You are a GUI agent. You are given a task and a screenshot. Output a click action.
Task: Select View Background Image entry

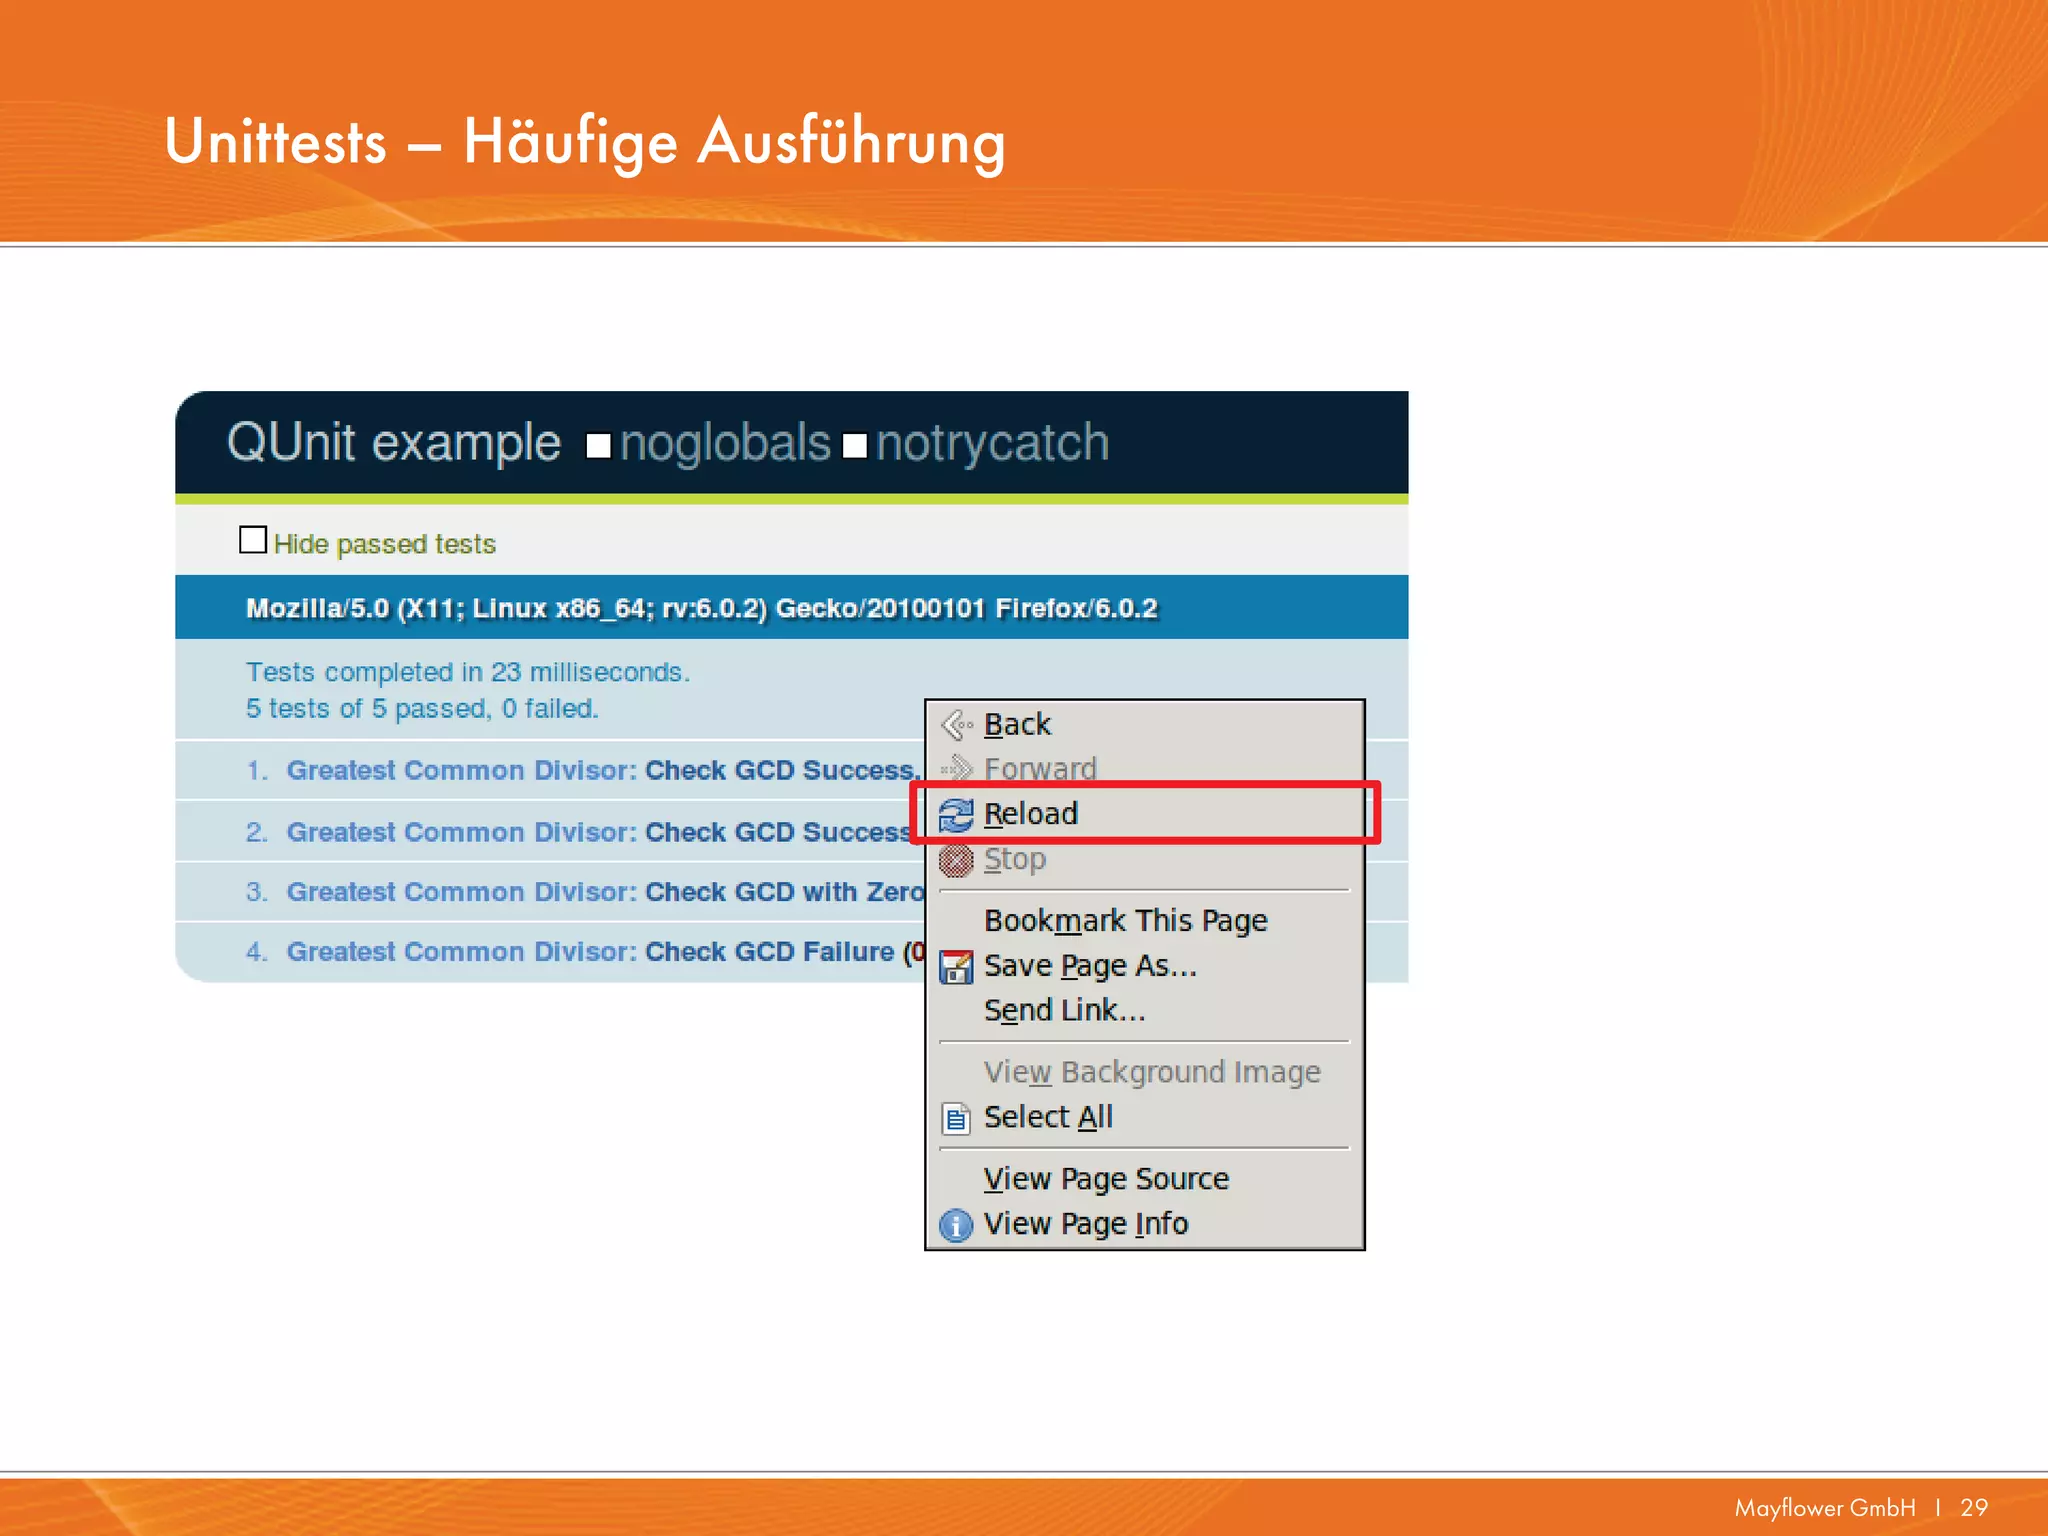pos(1144,1072)
